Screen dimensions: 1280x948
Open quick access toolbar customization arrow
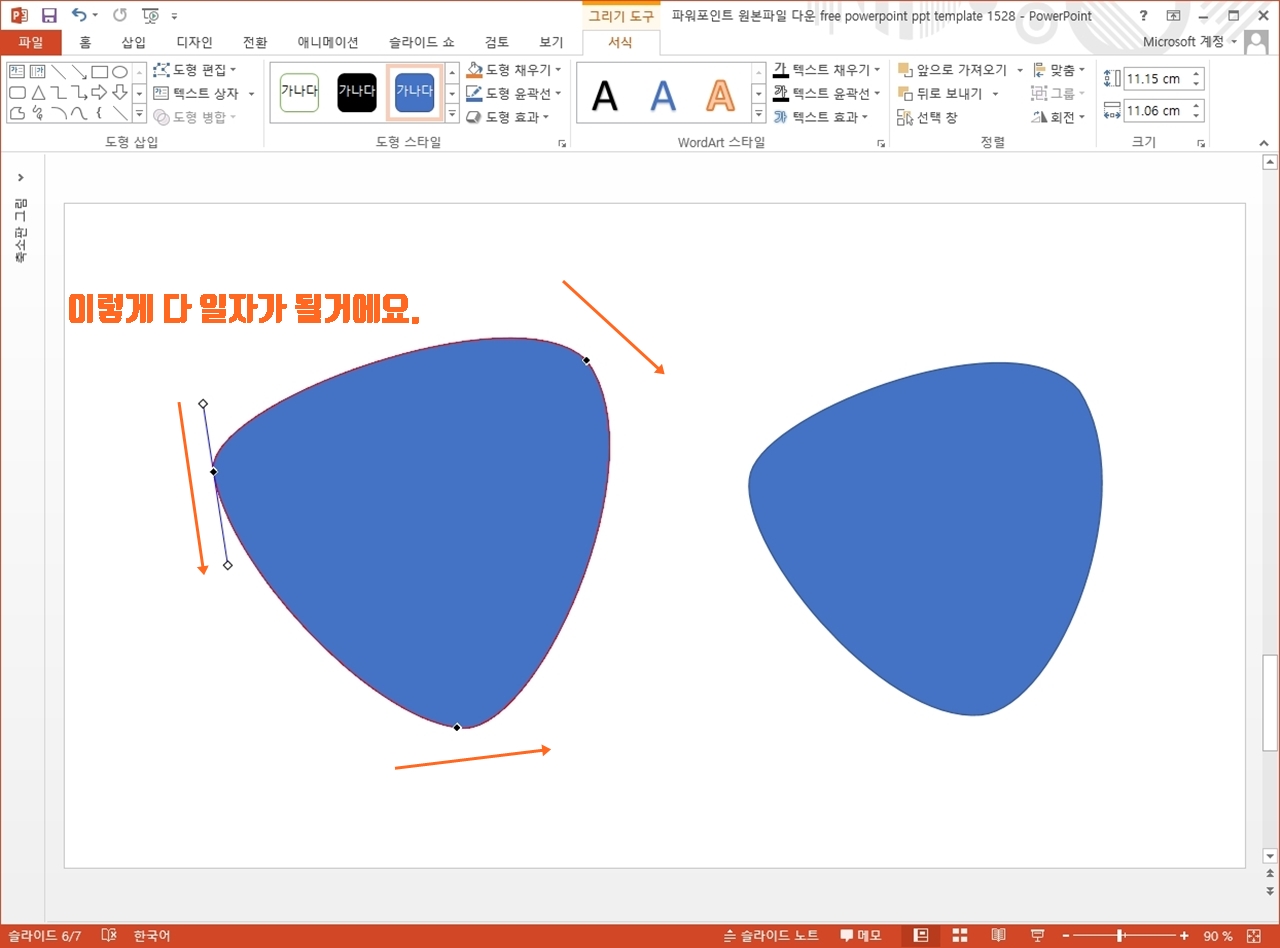point(175,17)
